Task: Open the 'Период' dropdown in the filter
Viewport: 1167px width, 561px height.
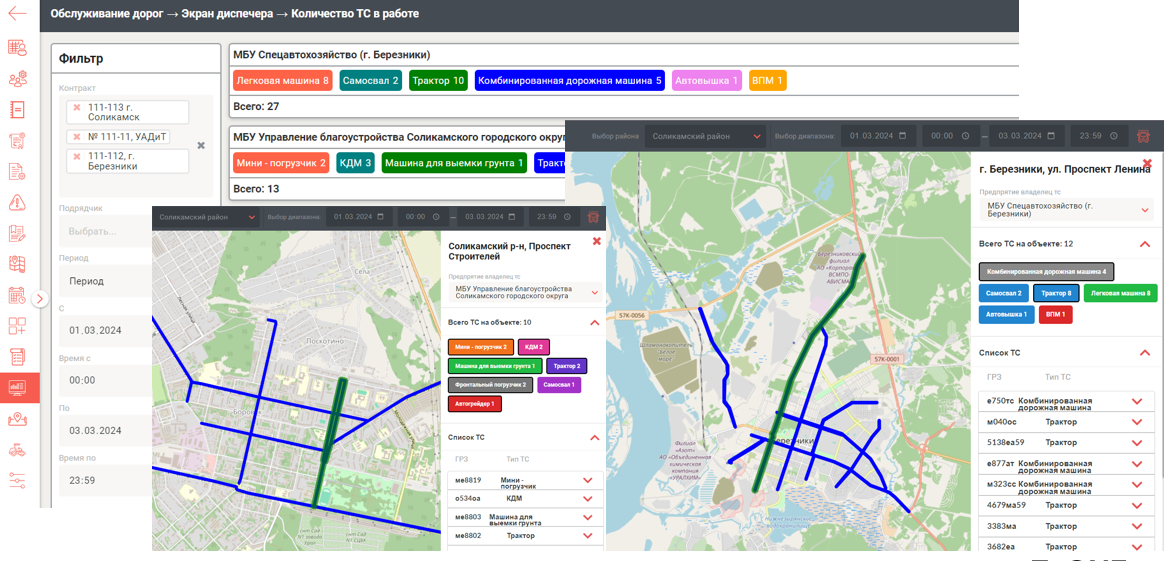Action: coord(135,281)
